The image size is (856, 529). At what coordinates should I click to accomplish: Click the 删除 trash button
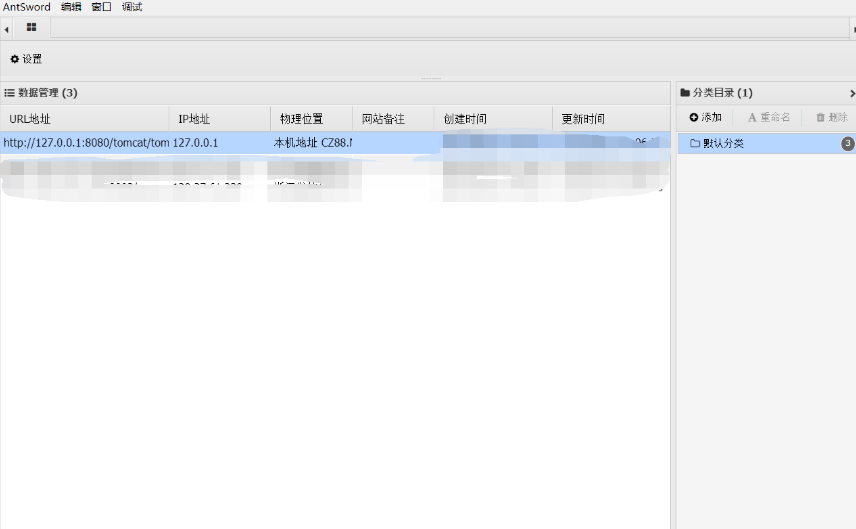[x=831, y=117]
